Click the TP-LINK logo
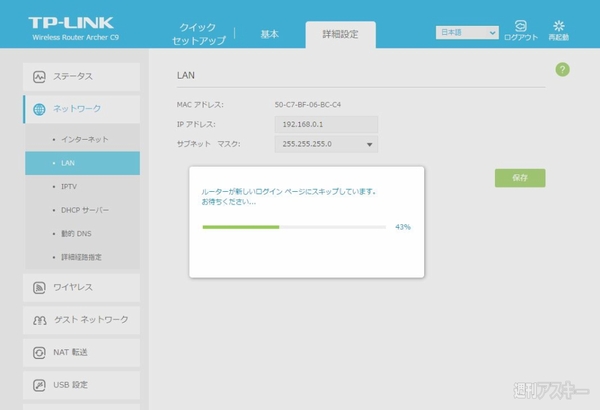Image resolution: width=600 pixels, height=410 pixels. coord(71,23)
